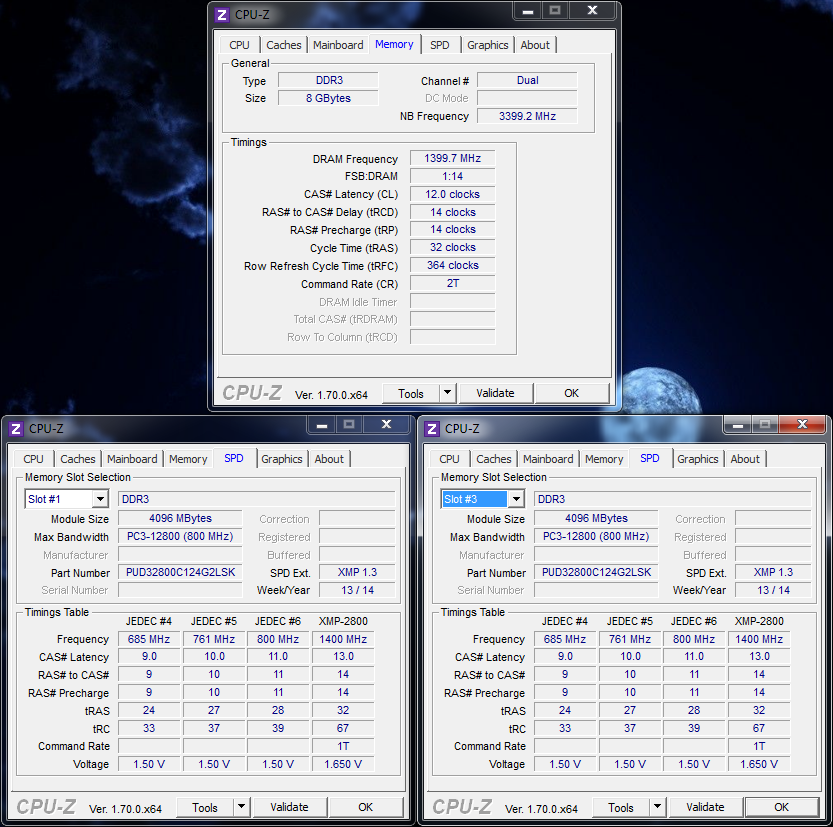Screen dimensions: 833x827
Task: Minimize the Slot #1 CPU-Z window
Action: click(321, 424)
